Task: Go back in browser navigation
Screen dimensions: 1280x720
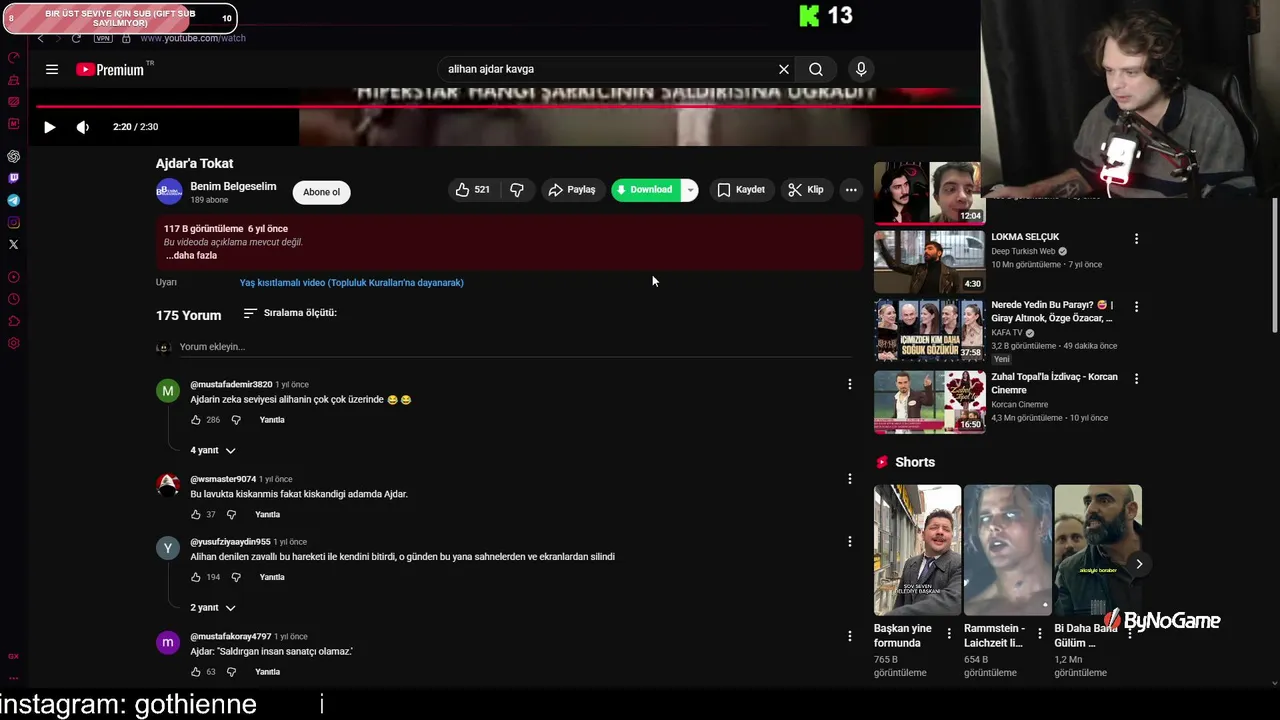Action: click(40, 38)
